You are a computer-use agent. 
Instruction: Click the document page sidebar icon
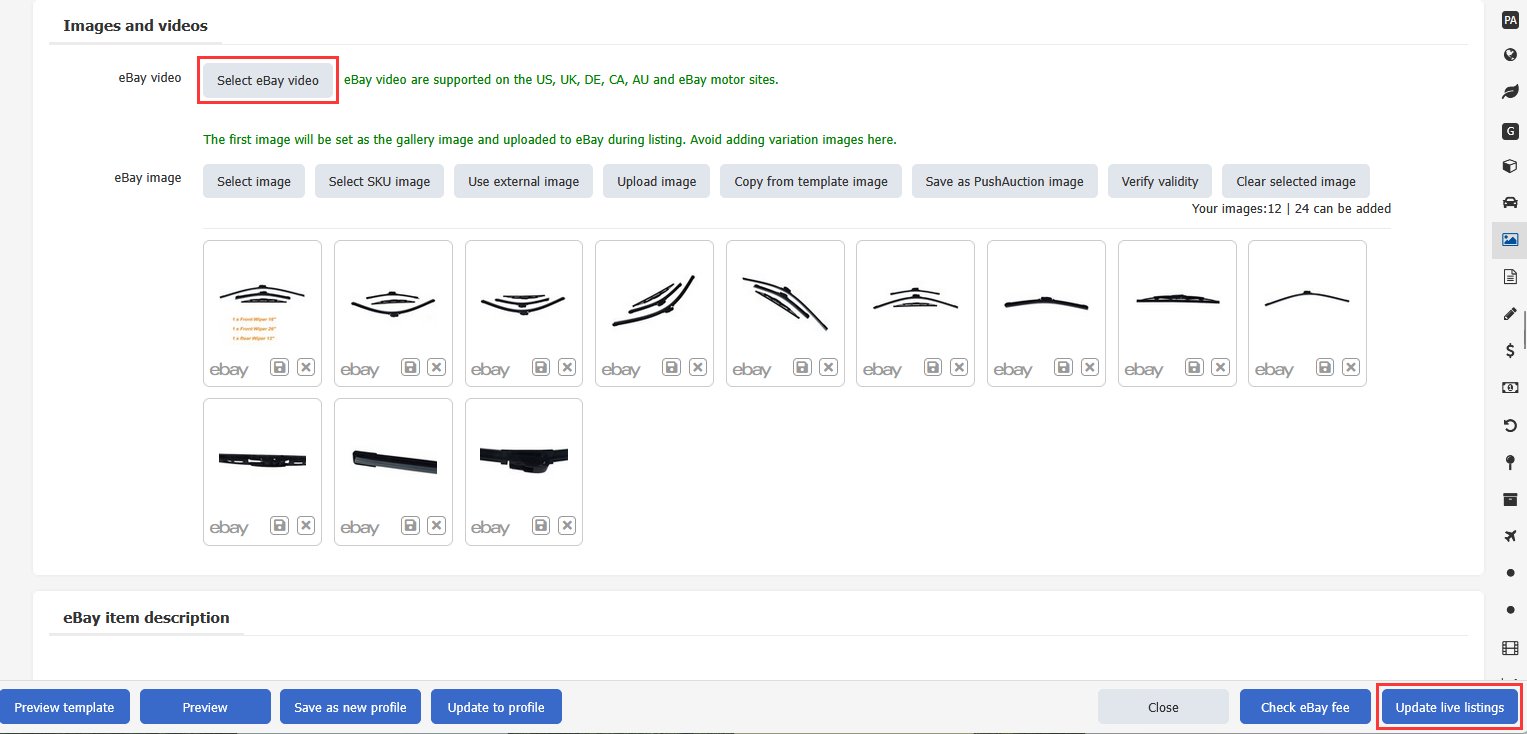[x=1510, y=277]
